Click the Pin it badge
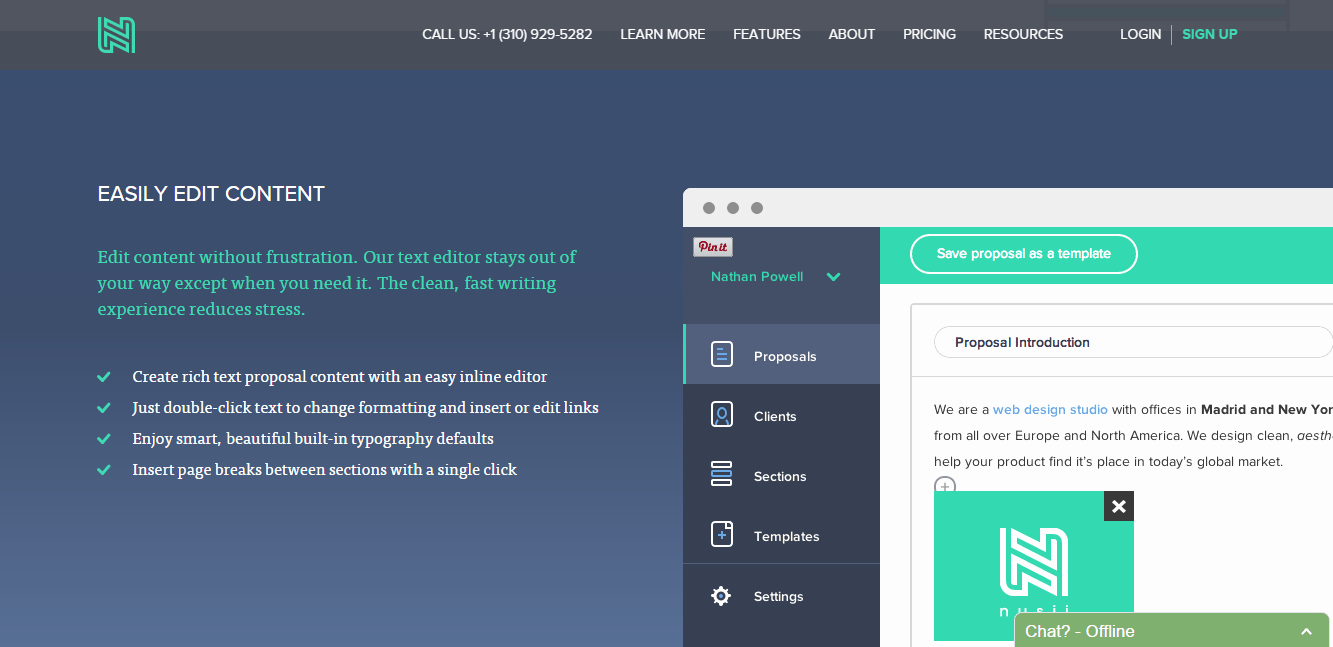Viewport: 1333px width, 647px height. tap(713, 247)
